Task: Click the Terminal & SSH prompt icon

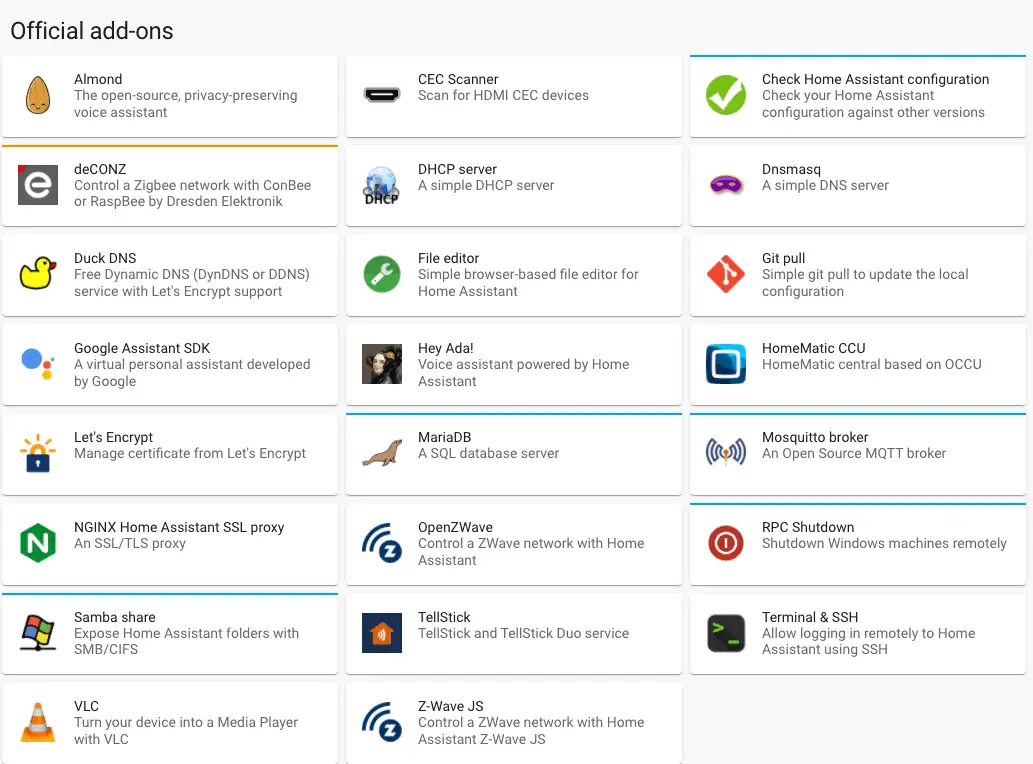Action: 726,633
